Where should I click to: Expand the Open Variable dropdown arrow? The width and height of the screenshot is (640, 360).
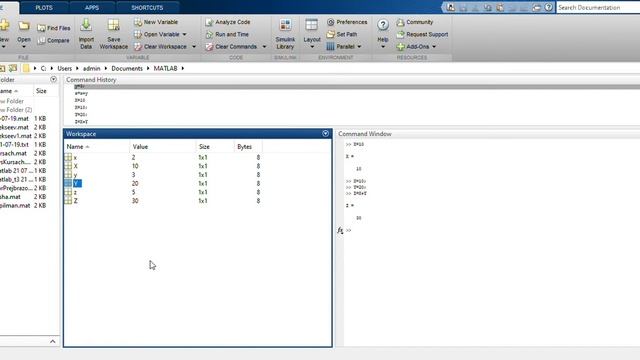click(184, 34)
